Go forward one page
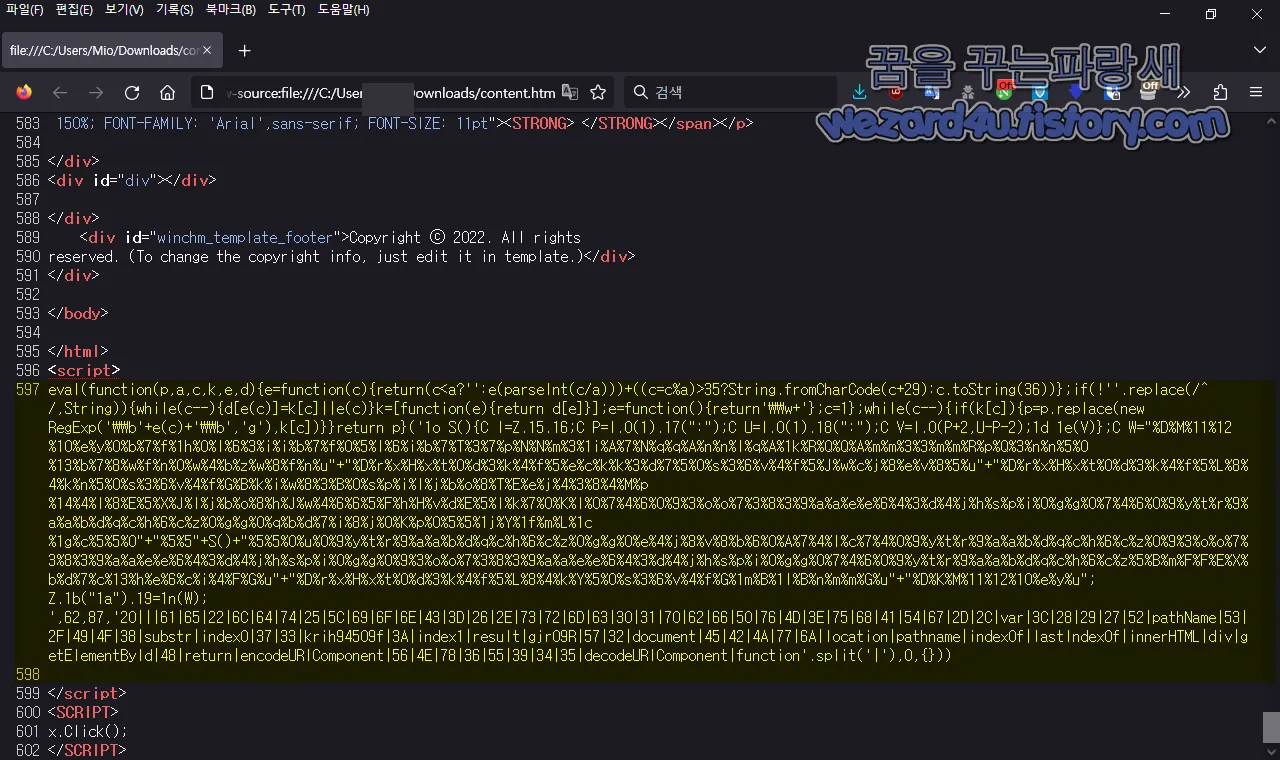Screen dimensions: 1280x760 [x=96, y=92]
